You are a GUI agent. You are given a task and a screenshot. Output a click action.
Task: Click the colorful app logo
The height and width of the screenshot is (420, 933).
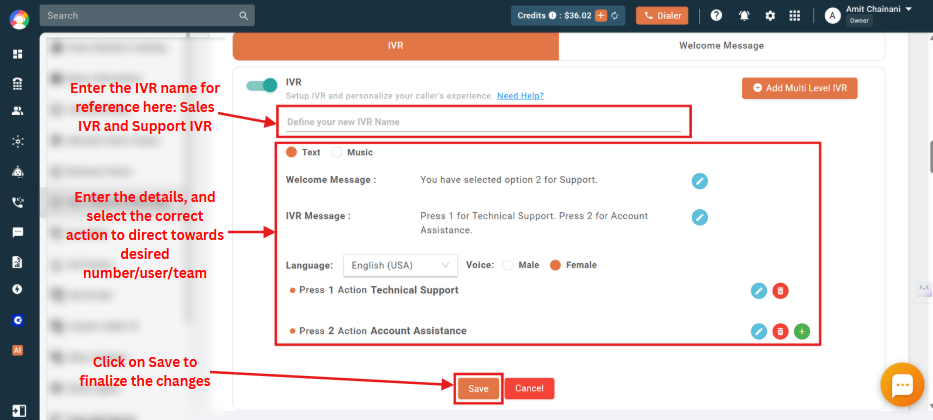coord(19,19)
